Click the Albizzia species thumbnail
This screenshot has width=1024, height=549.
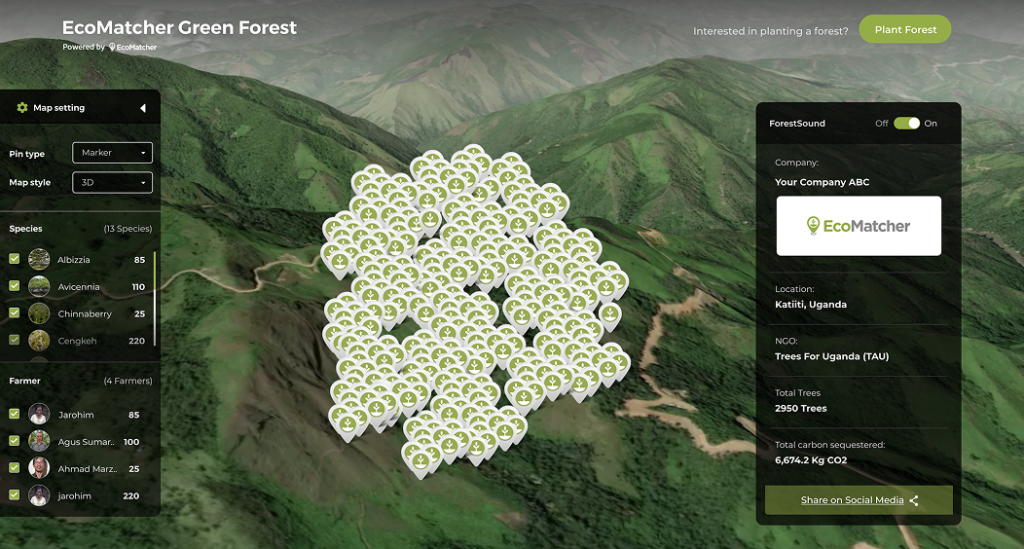tap(39, 259)
